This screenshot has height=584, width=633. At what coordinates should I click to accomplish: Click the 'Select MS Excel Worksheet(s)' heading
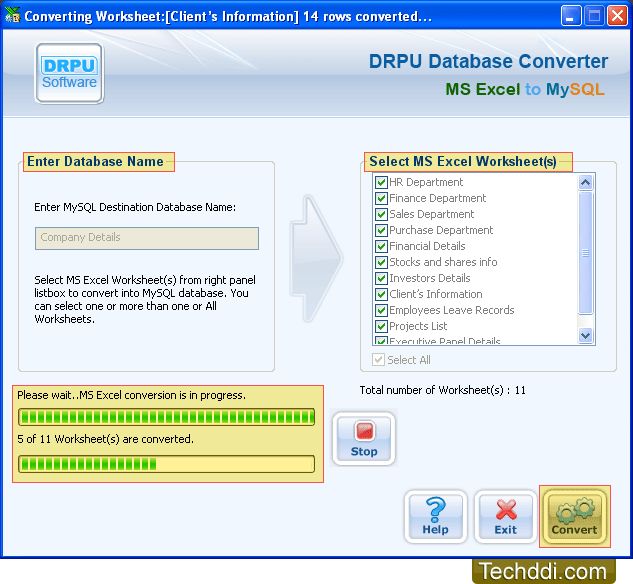463,161
